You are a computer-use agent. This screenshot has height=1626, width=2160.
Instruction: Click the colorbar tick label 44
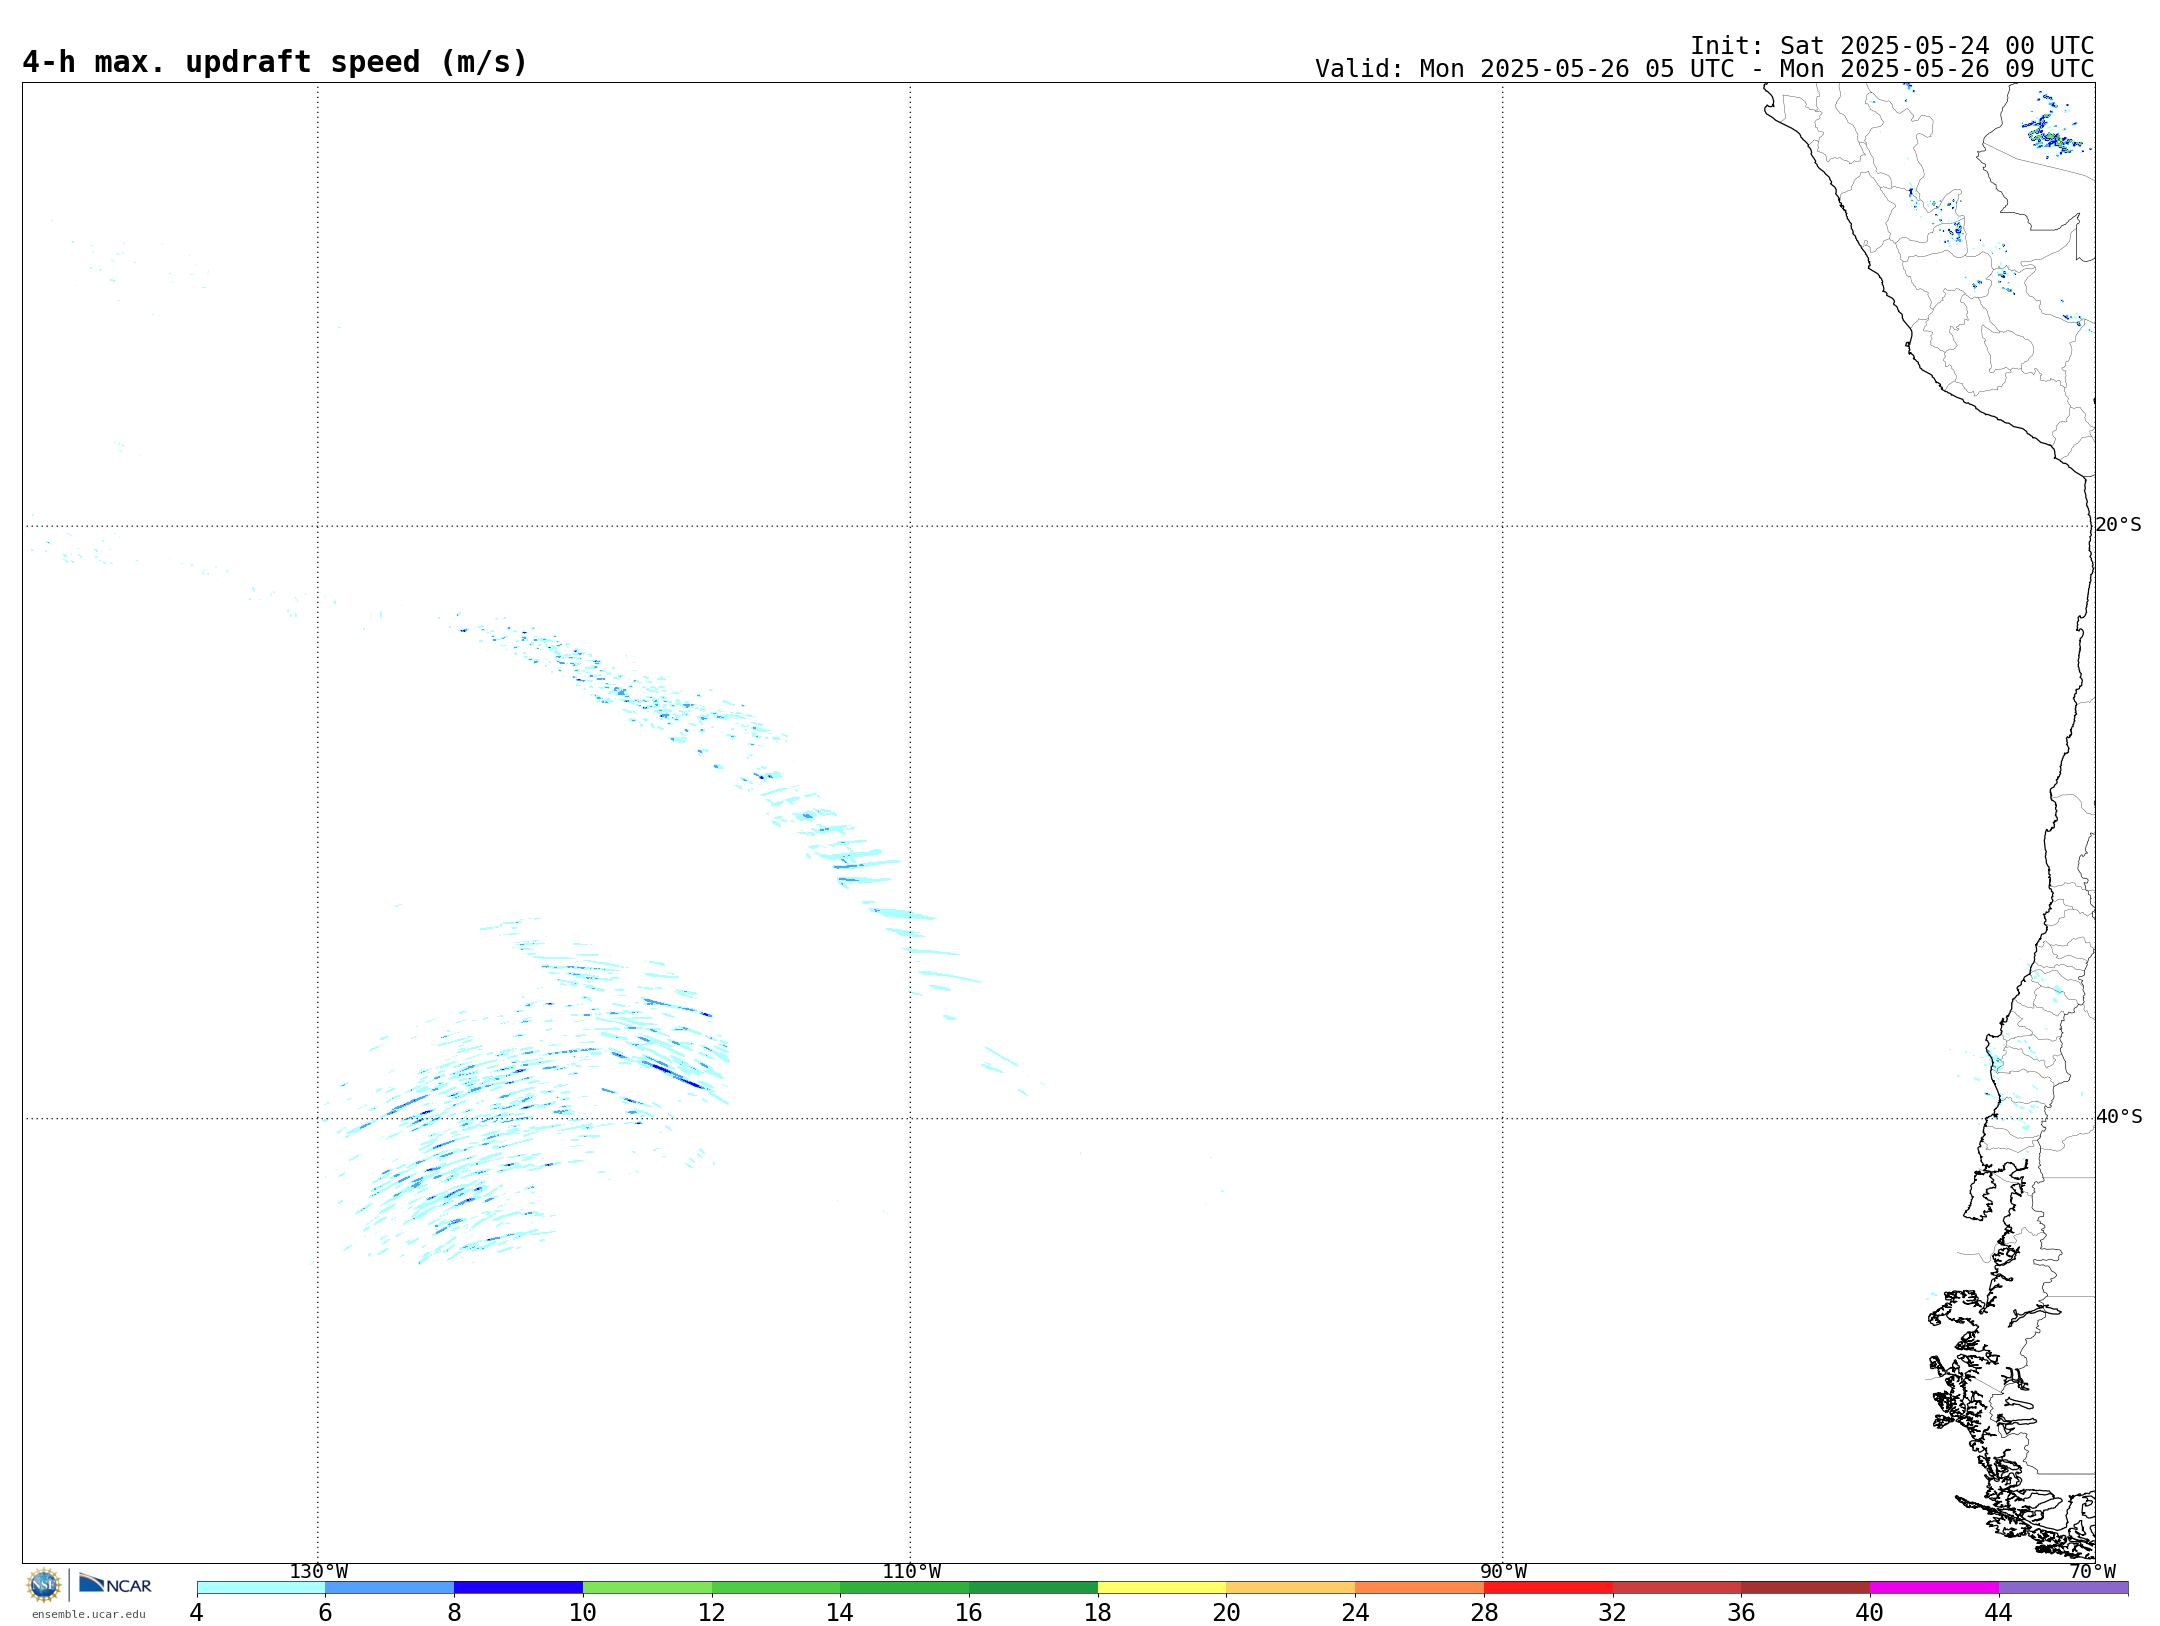click(1999, 1613)
